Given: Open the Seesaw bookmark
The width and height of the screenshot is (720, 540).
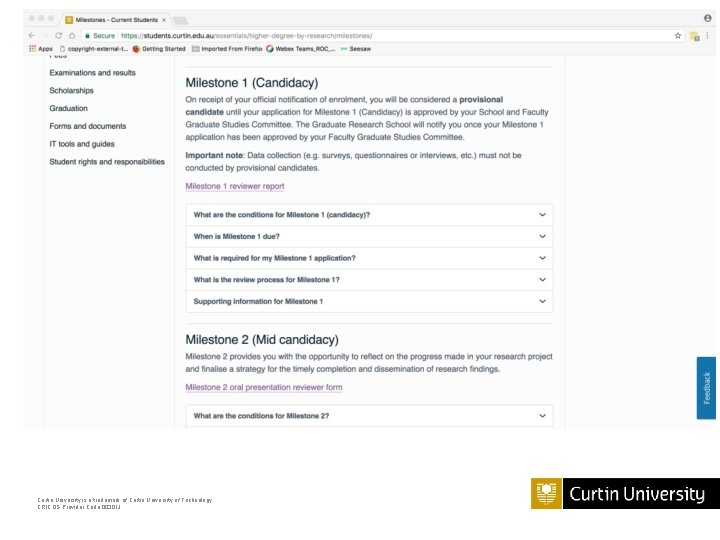Looking at the screenshot, I should click(x=356, y=49).
